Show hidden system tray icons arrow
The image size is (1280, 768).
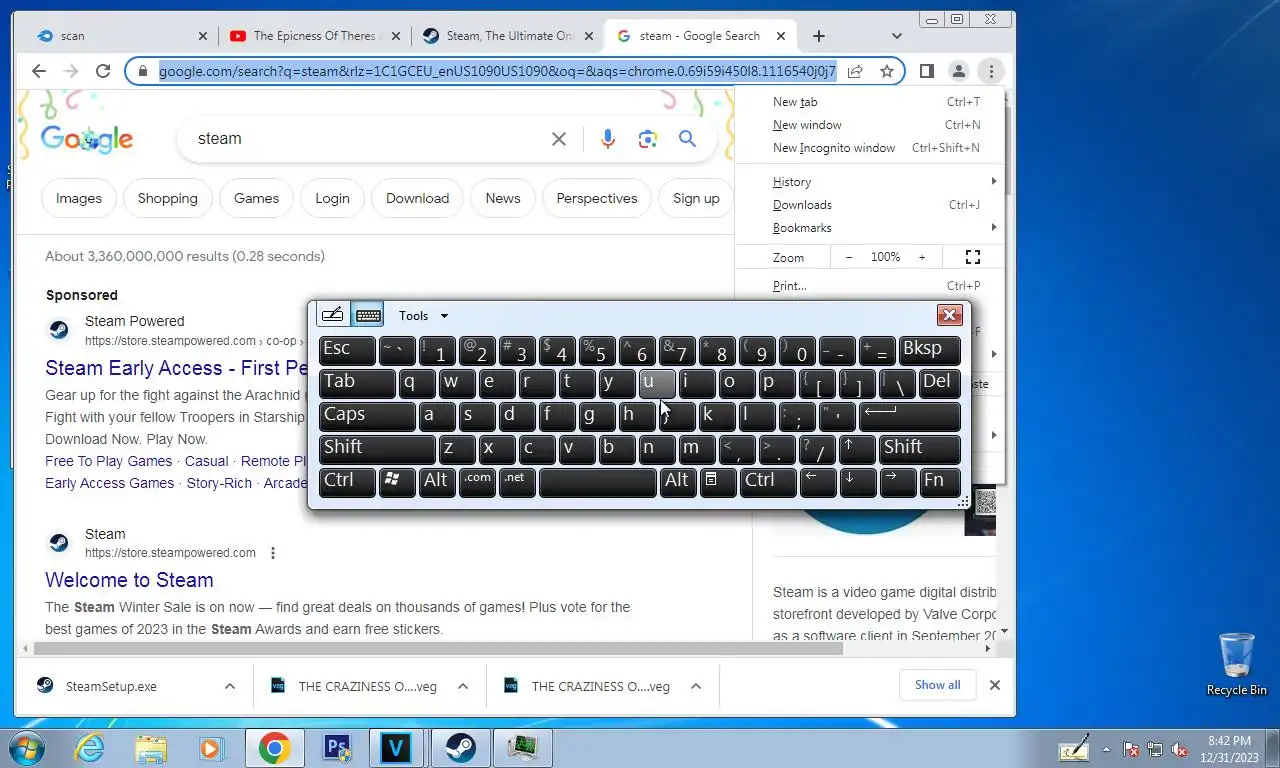(1105, 749)
